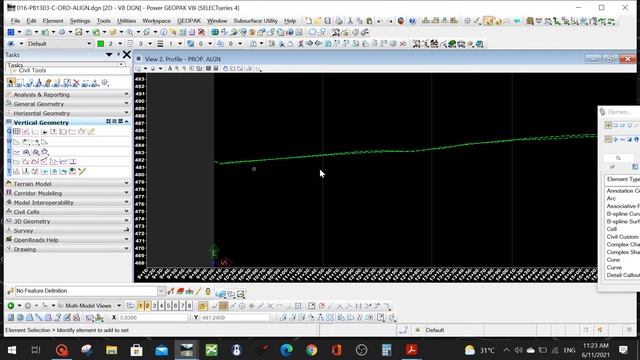Toggle view 8 button
The width and height of the screenshot is (640, 360).
[x=189, y=306]
